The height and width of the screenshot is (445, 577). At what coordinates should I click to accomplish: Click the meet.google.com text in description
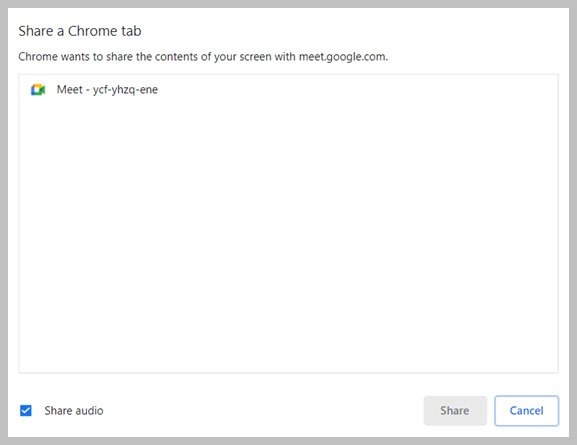coord(343,57)
